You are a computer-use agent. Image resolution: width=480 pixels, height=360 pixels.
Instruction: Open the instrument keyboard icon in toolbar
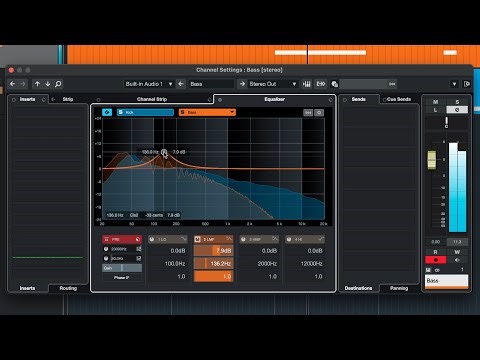(307, 84)
